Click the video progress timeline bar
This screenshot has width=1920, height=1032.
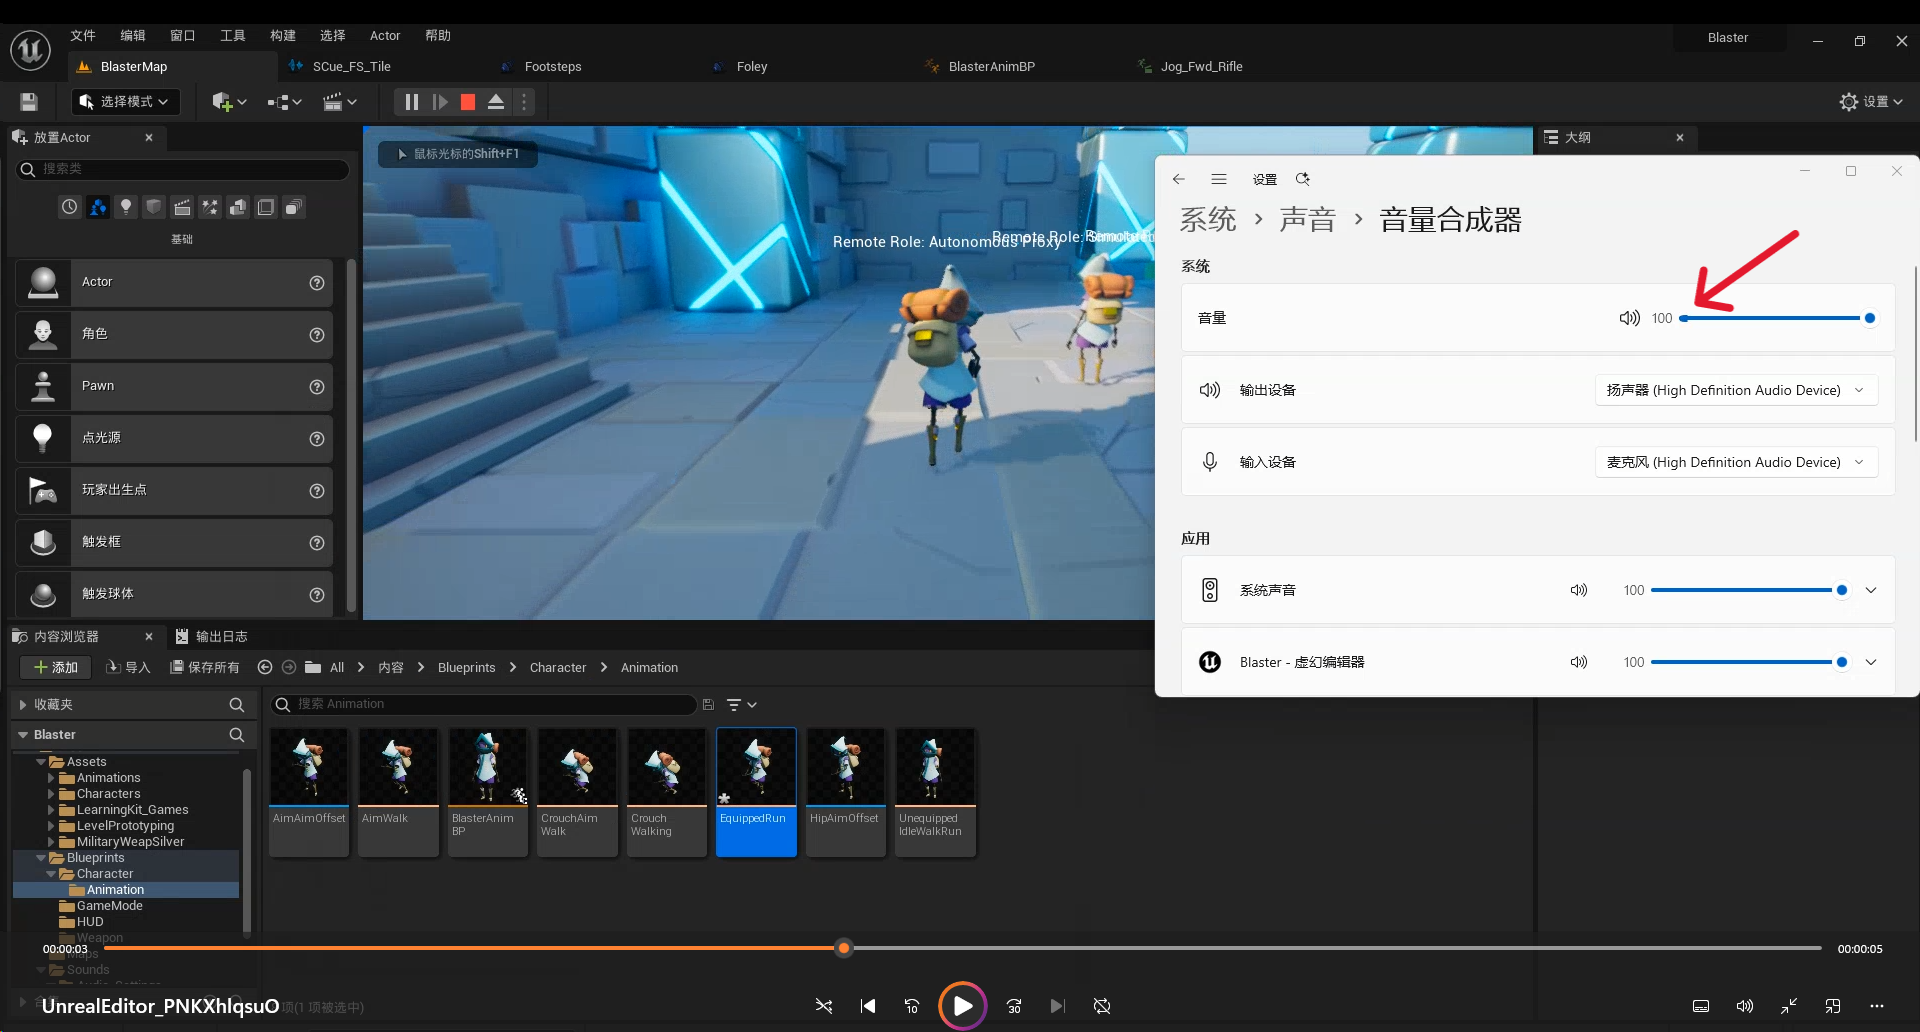pos(962,948)
